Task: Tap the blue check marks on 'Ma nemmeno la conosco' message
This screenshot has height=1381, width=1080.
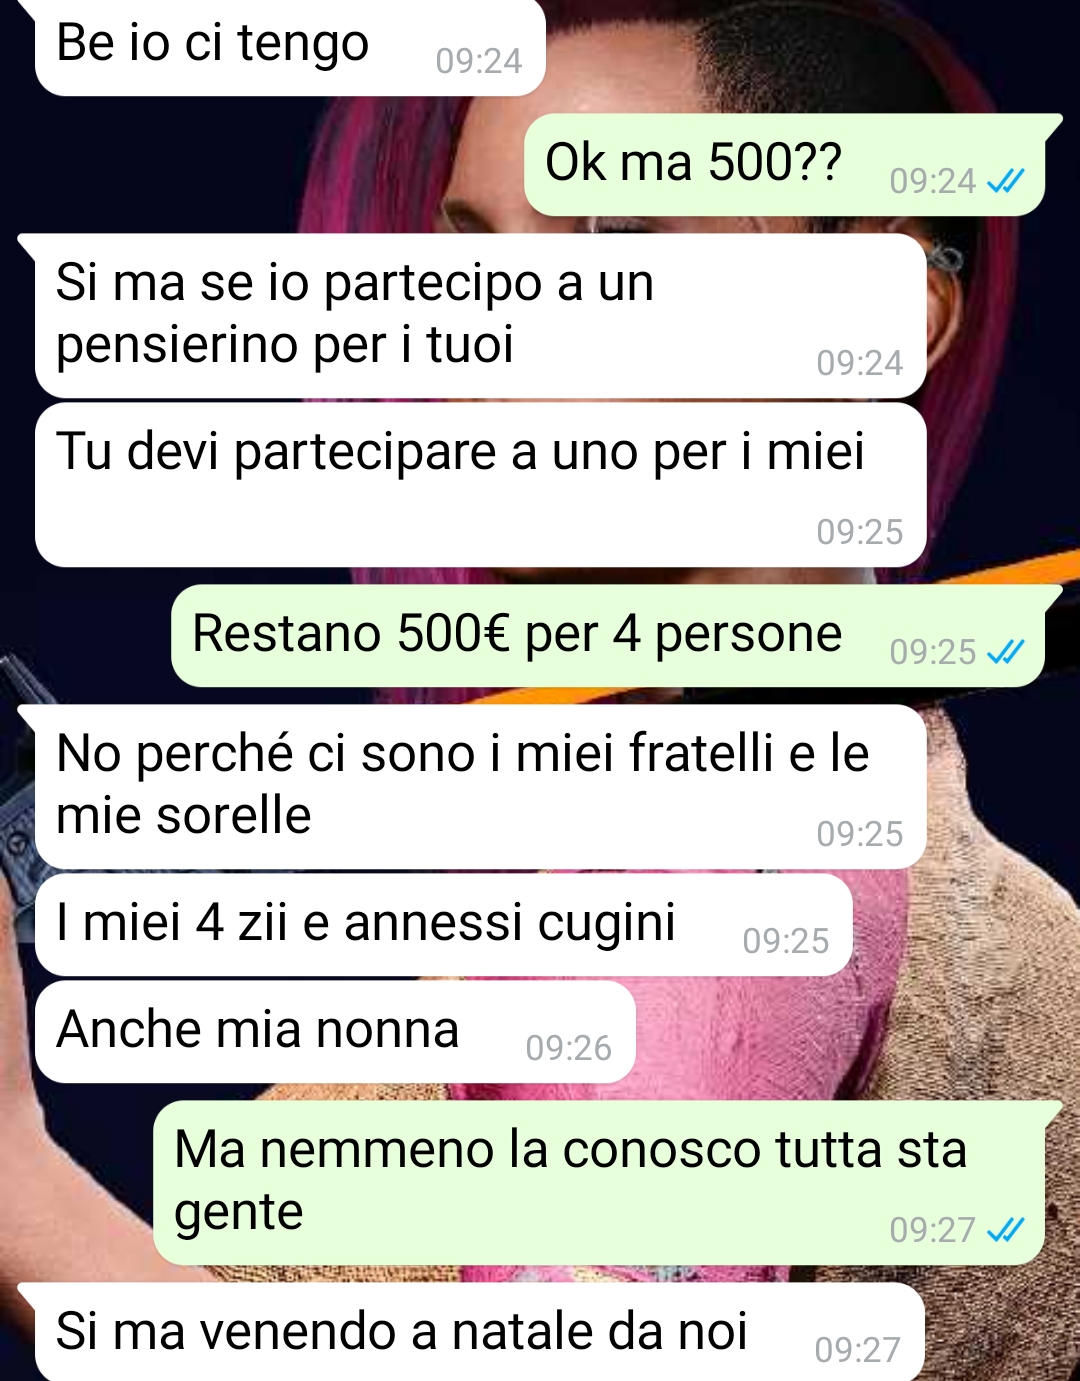Action: pos(1005,1230)
